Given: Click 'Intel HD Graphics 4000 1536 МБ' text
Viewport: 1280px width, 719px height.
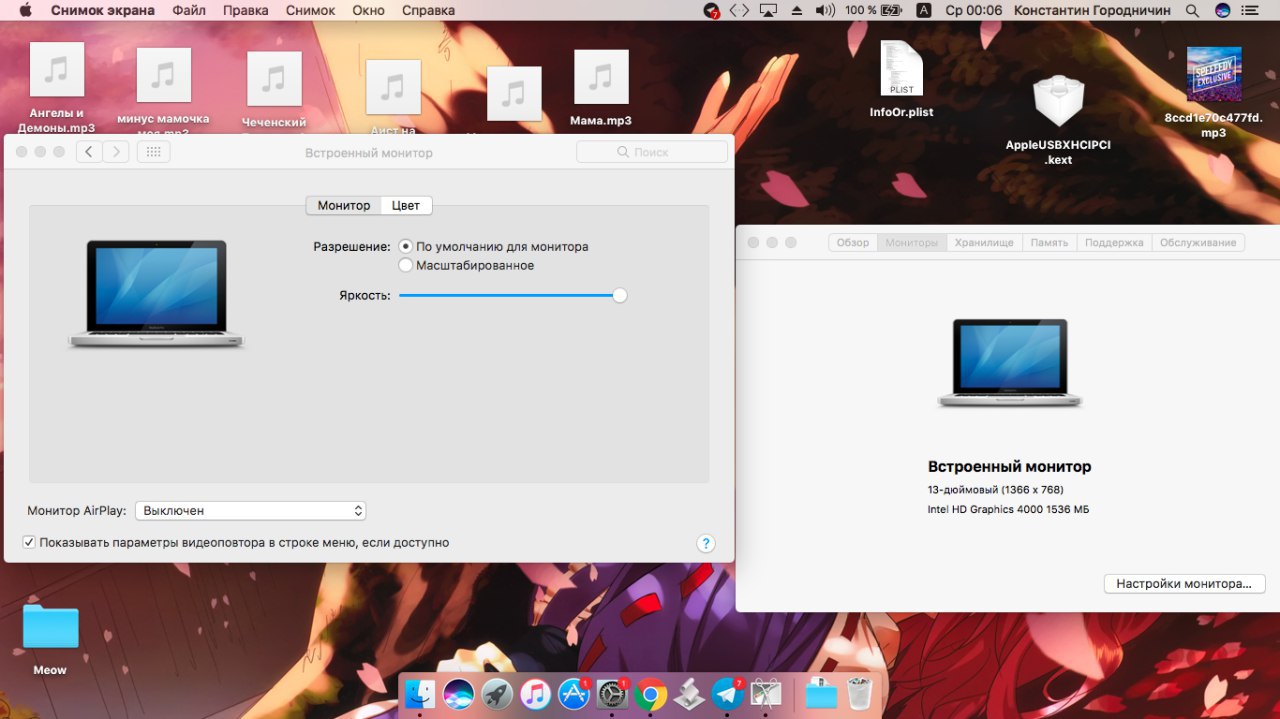Looking at the screenshot, I should [x=1008, y=510].
